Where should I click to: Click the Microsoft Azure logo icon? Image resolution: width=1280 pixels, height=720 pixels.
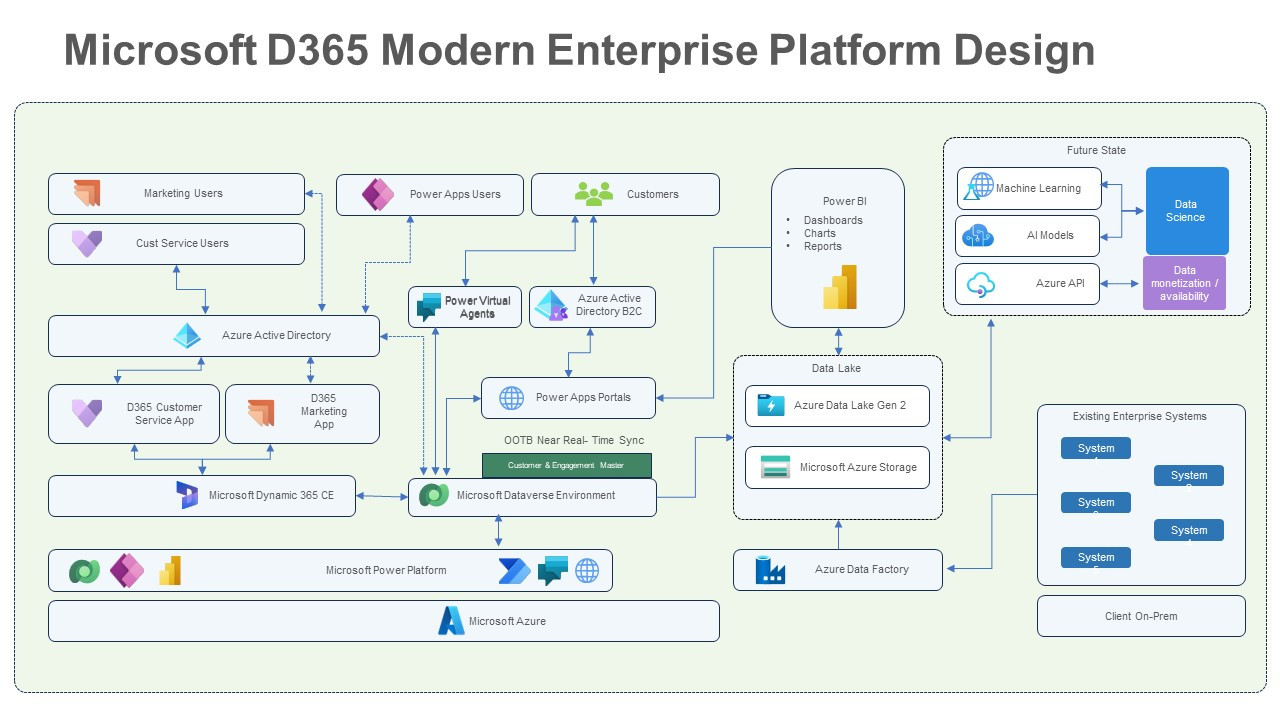[451, 621]
